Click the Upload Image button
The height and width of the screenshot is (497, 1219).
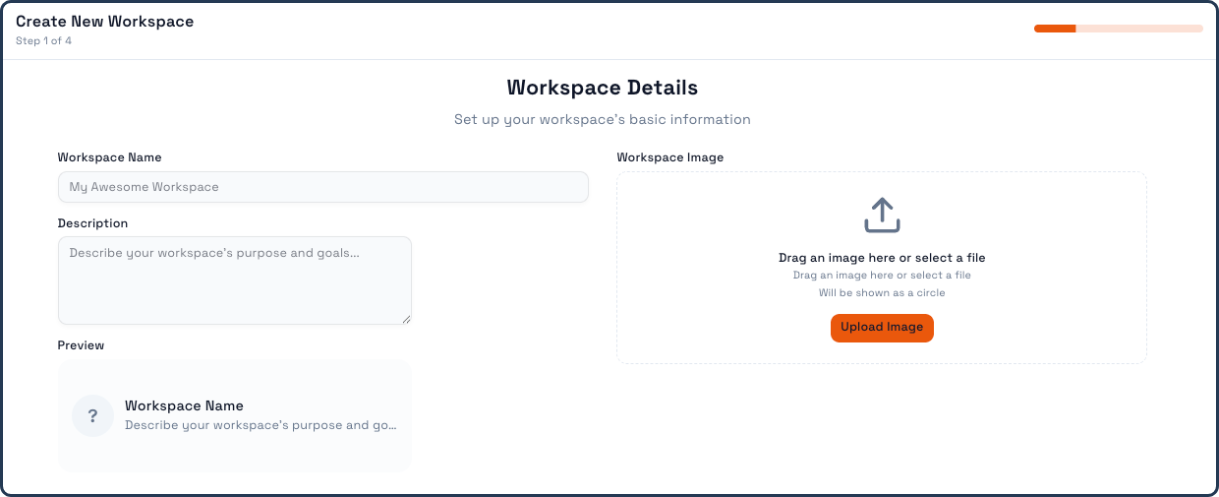click(x=882, y=328)
